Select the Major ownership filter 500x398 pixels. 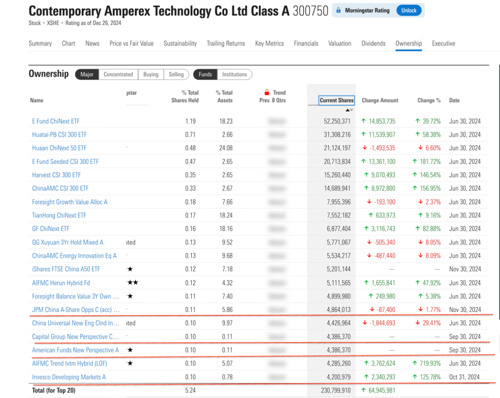[87, 74]
